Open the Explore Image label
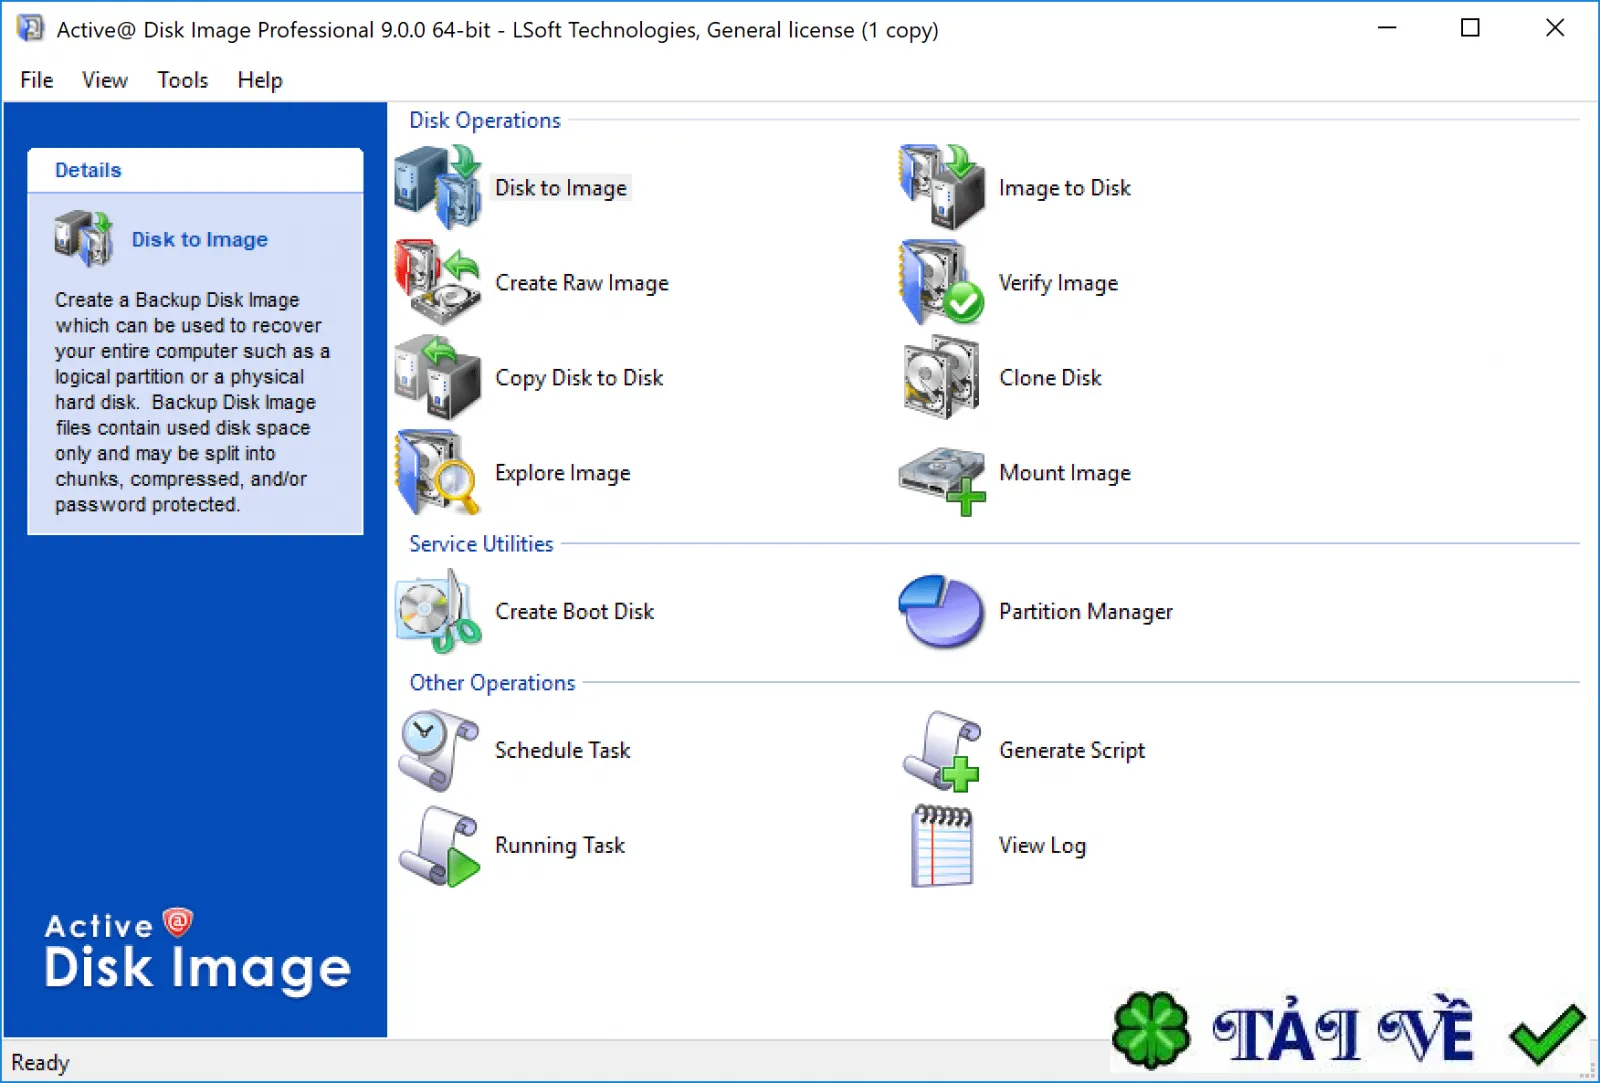Viewport: 1600px width, 1083px height. click(x=563, y=473)
